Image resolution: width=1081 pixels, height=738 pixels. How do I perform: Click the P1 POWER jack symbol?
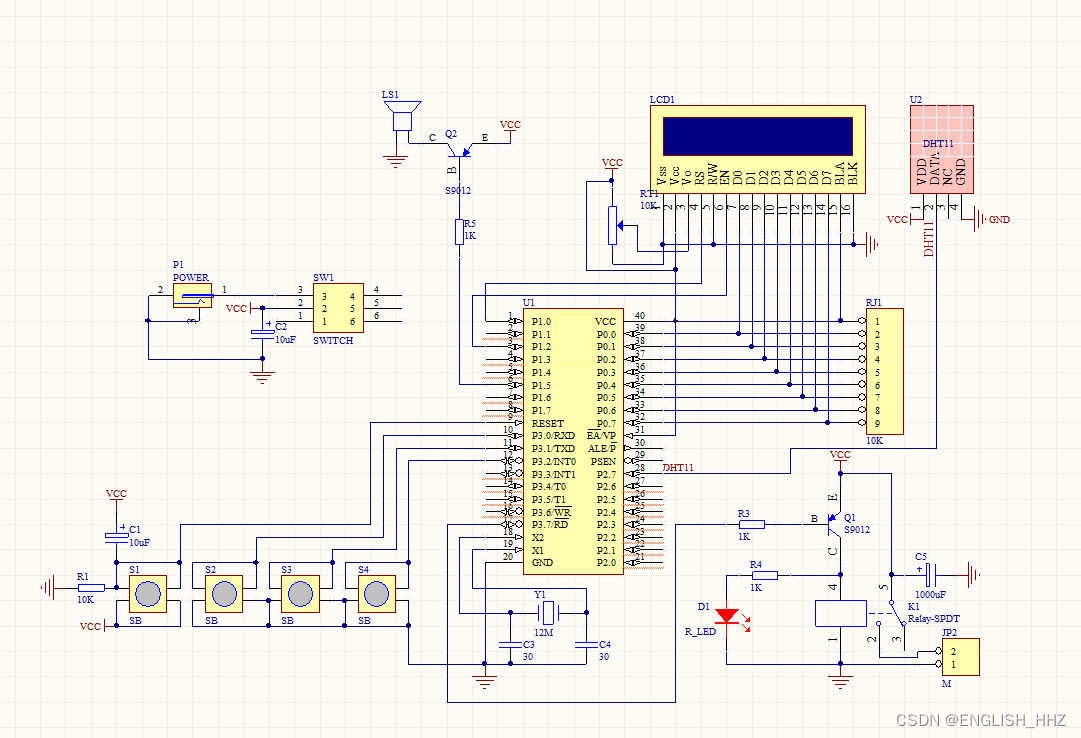(x=192, y=297)
